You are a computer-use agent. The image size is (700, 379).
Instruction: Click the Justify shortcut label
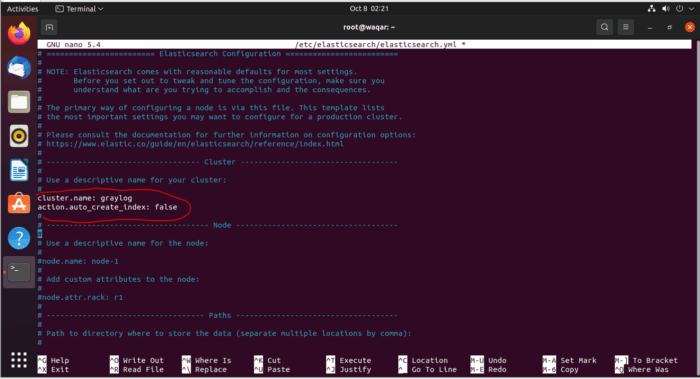[355, 370]
